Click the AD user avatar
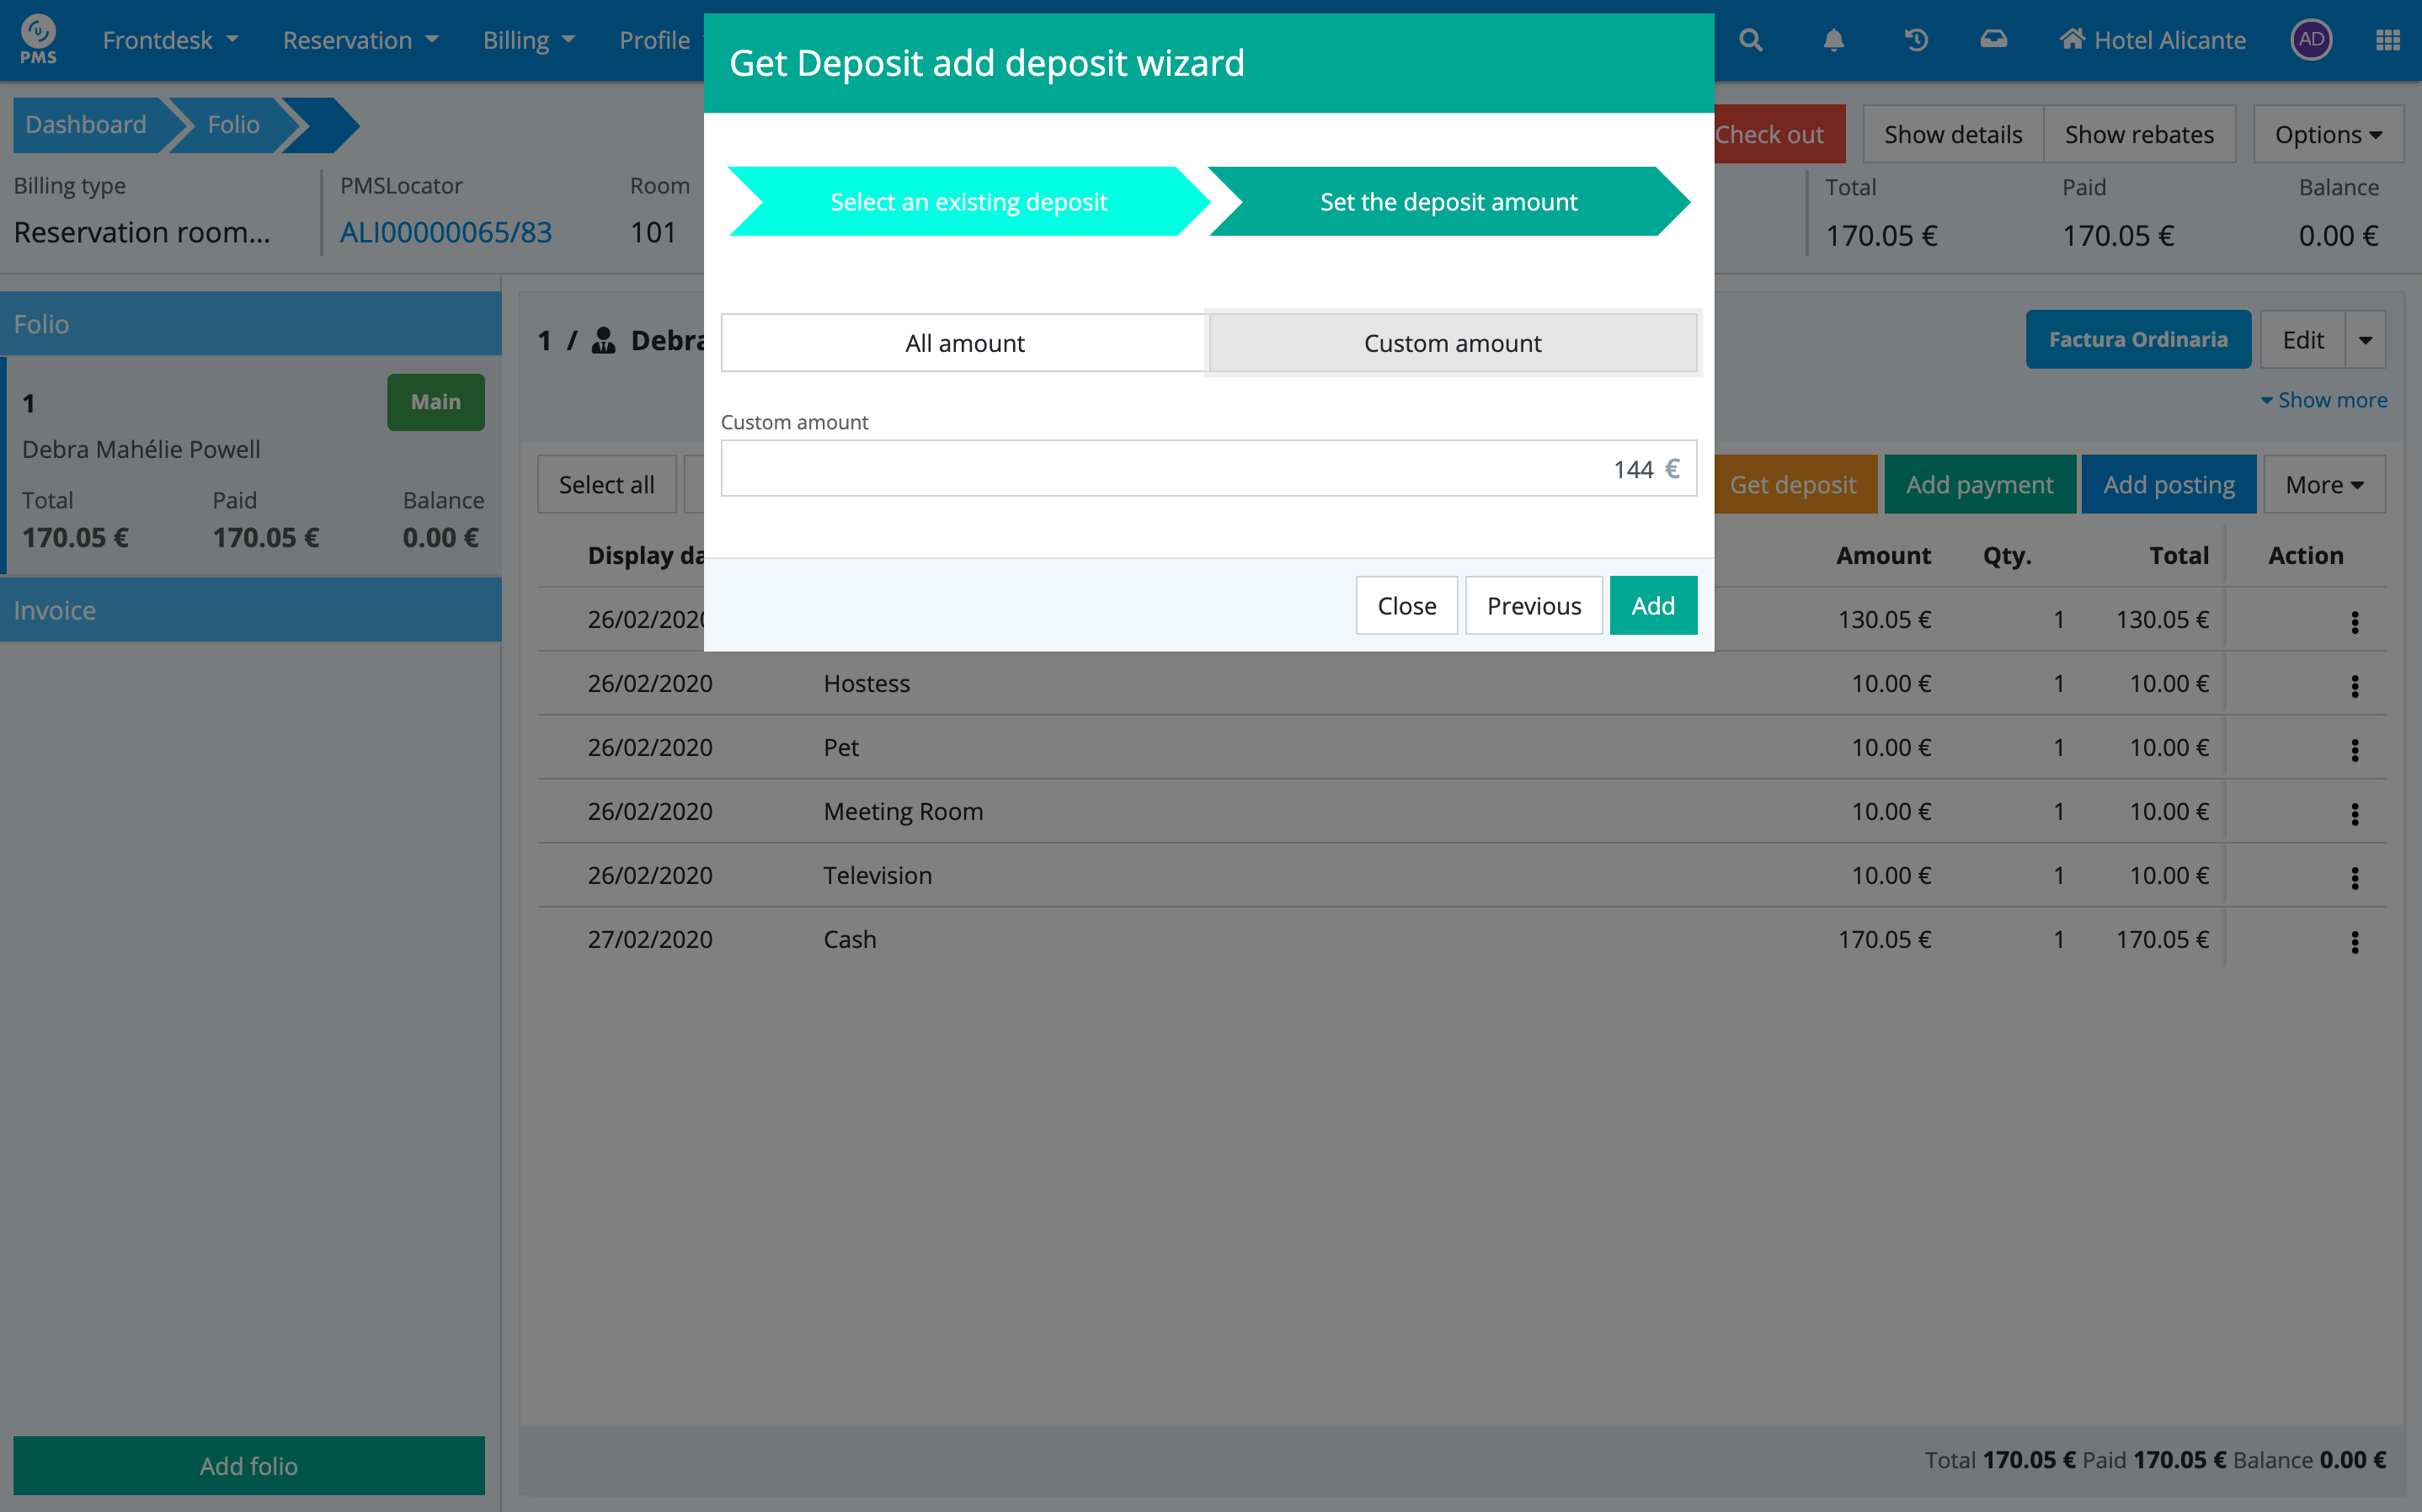2422x1512 pixels. tap(2311, 40)
